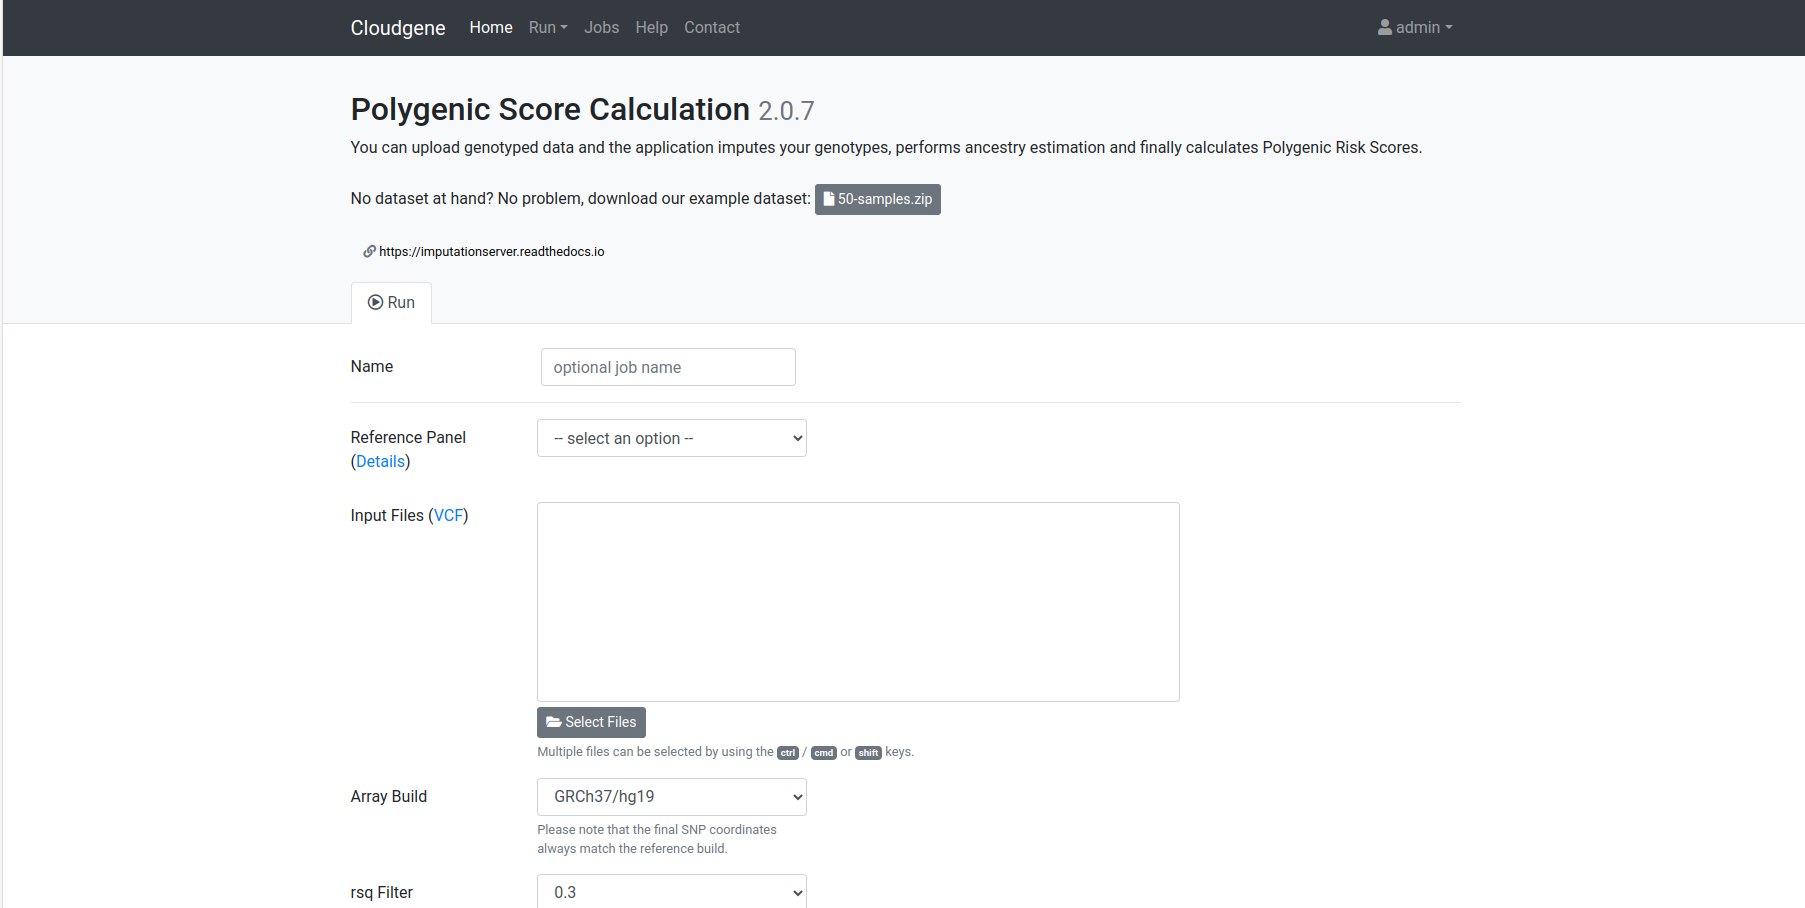Click the link icon beside the readthedocs URL
The image size is (1805, 908).
[369, 252]
